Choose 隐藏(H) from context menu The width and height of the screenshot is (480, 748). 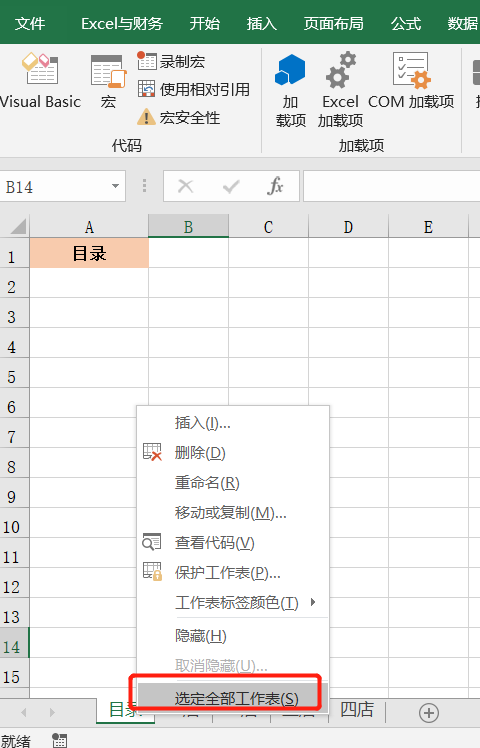[233, 636]
